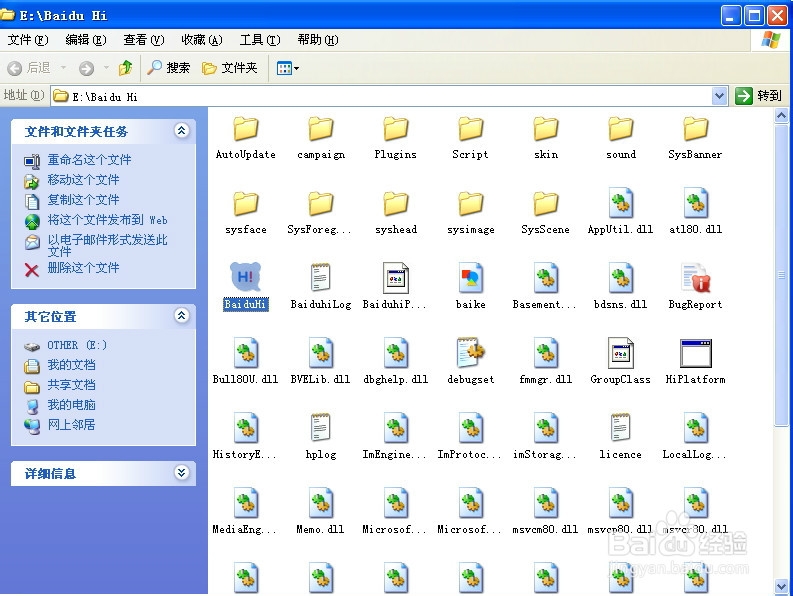Open the Views dropdown in toolbar
Screen dimensions: 793x596
coord(288,68)
